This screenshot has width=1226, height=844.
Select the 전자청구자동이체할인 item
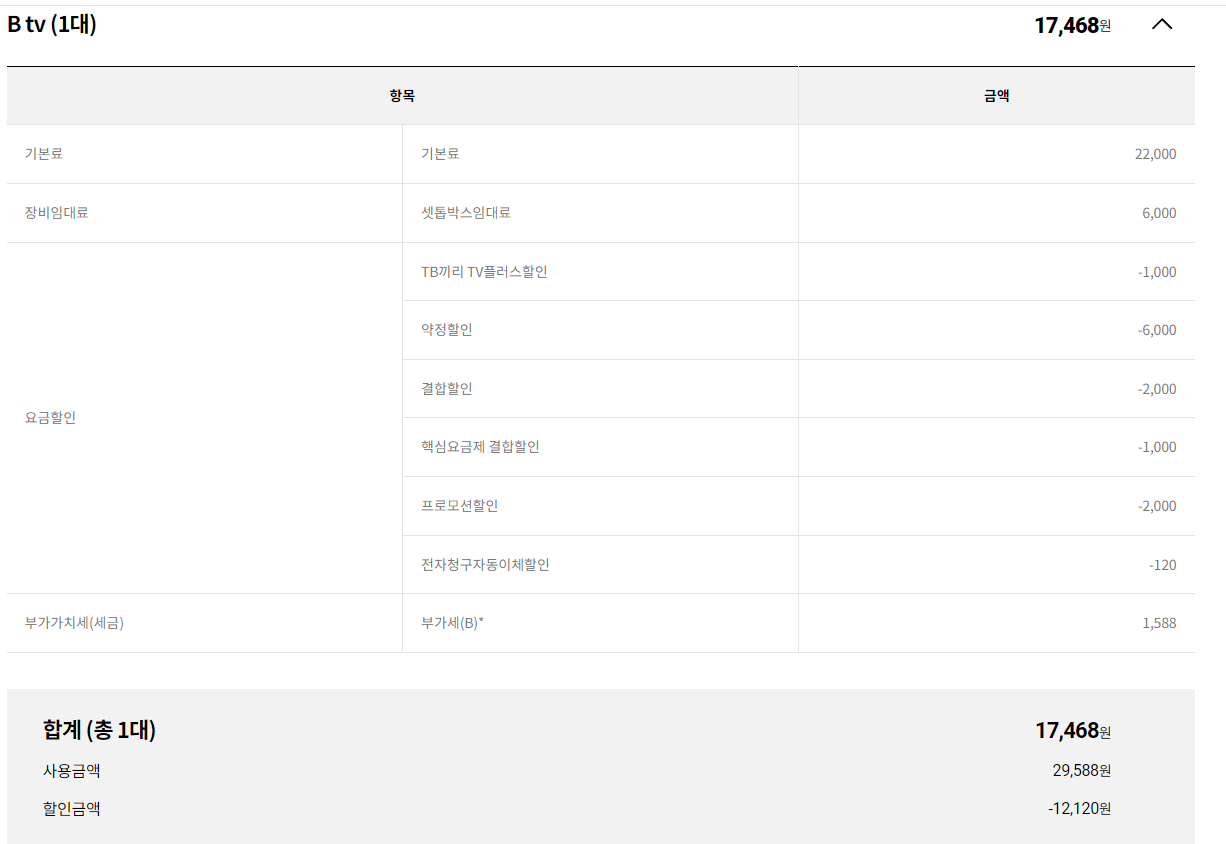pyautogui.click(x=485, y=565)
